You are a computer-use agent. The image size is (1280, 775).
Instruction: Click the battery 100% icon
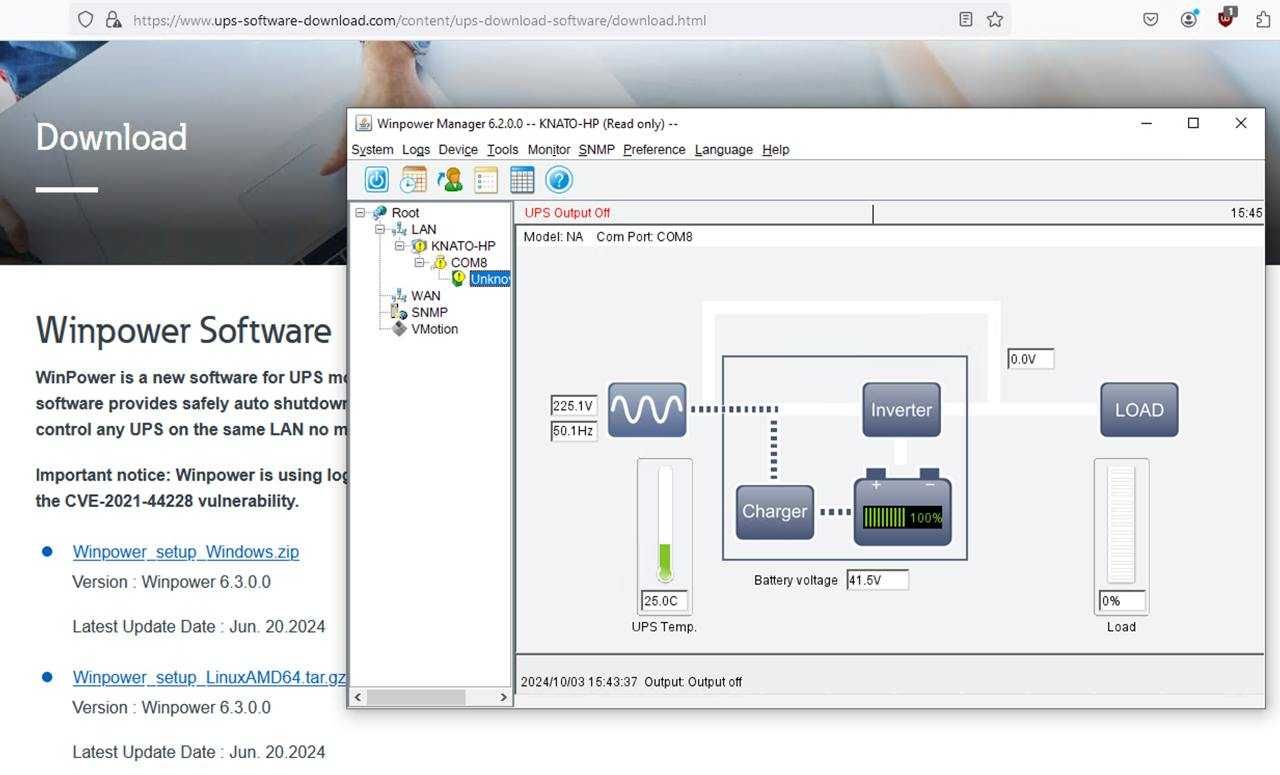(902, 508)
